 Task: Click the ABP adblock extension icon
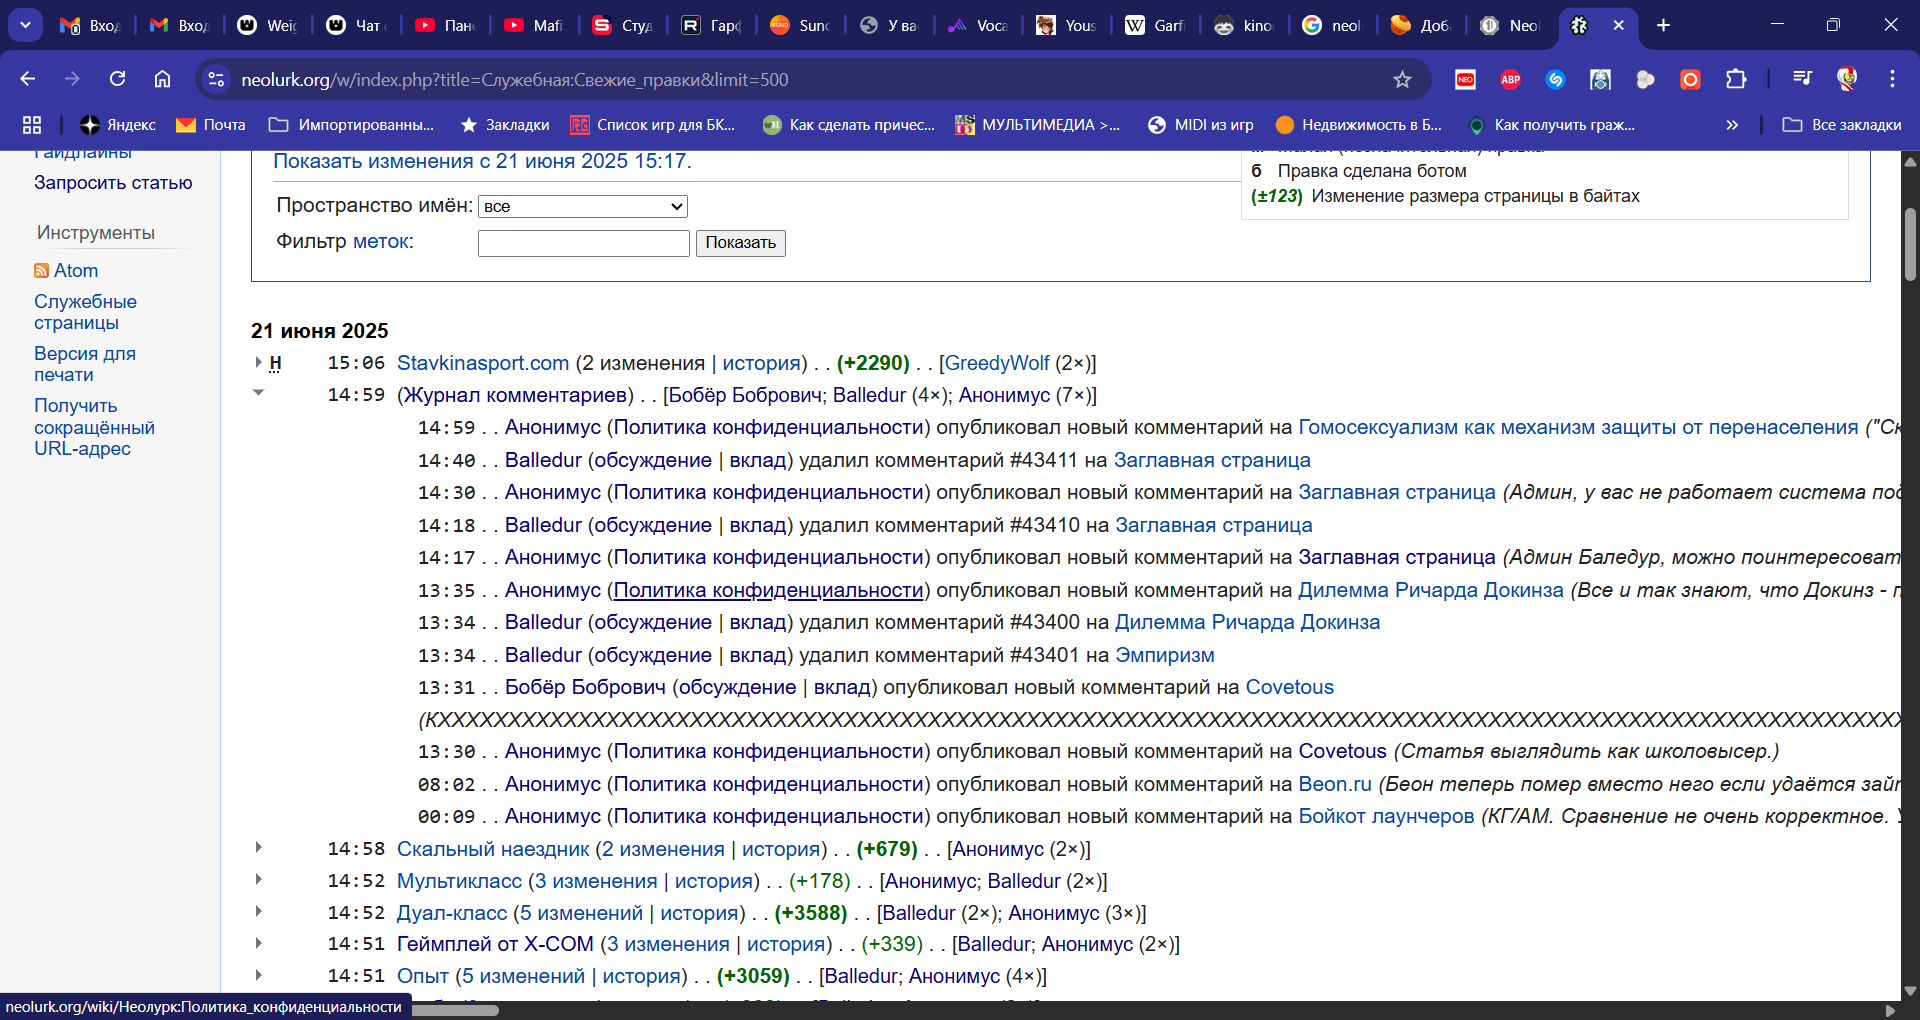[1510, 79]
